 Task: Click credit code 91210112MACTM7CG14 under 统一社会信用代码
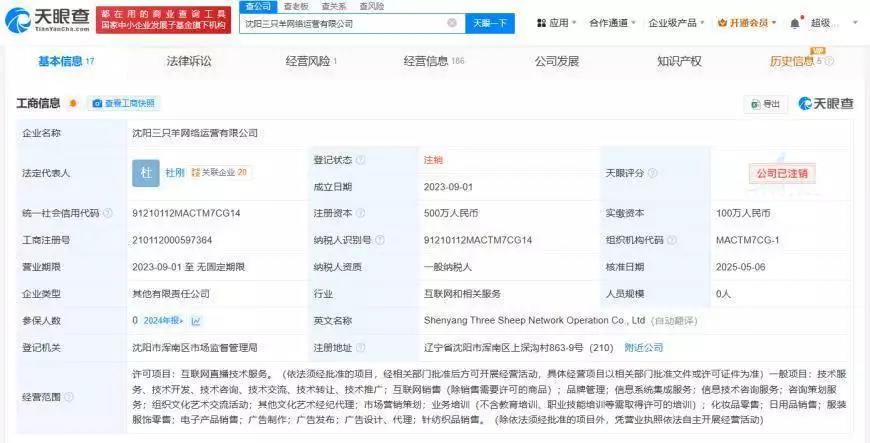point(186,213)
